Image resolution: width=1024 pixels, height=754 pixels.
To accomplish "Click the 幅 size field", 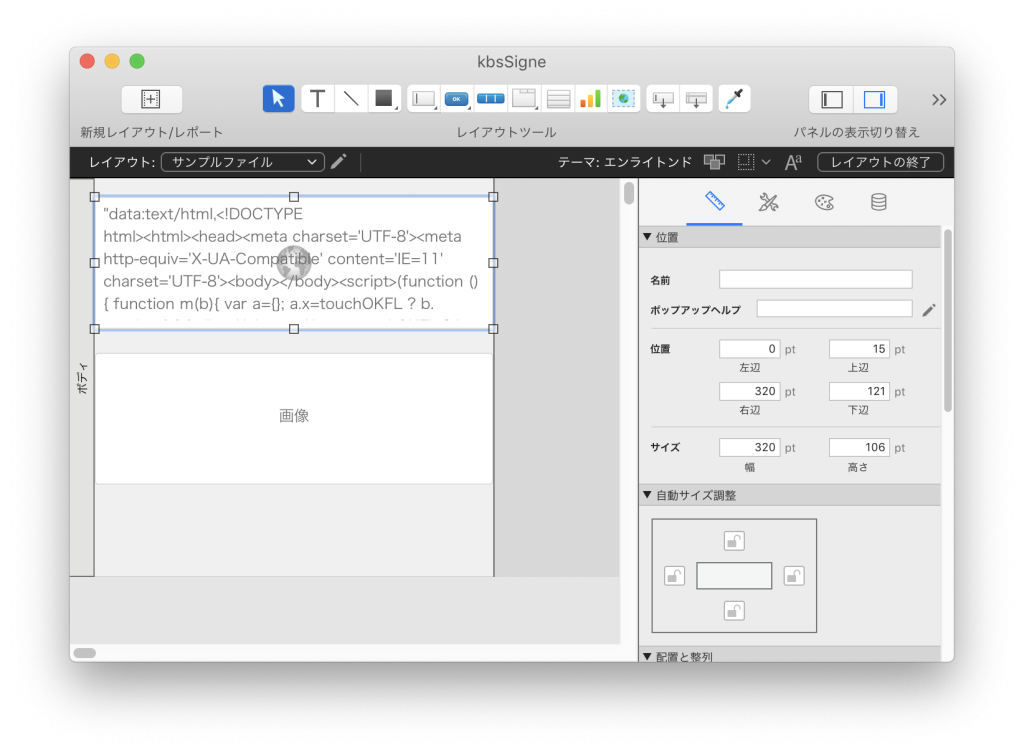I will 750,447.
